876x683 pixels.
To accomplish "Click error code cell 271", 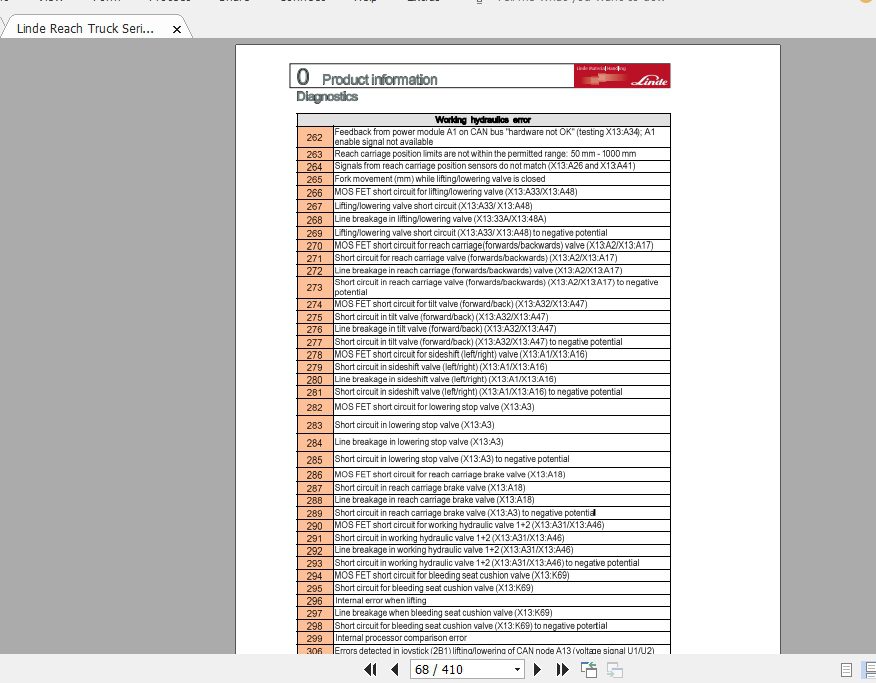I will (315, 259).
